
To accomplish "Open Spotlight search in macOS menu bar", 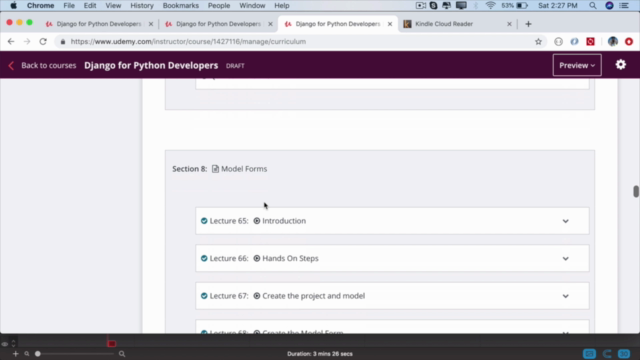I will click(593, 6).
